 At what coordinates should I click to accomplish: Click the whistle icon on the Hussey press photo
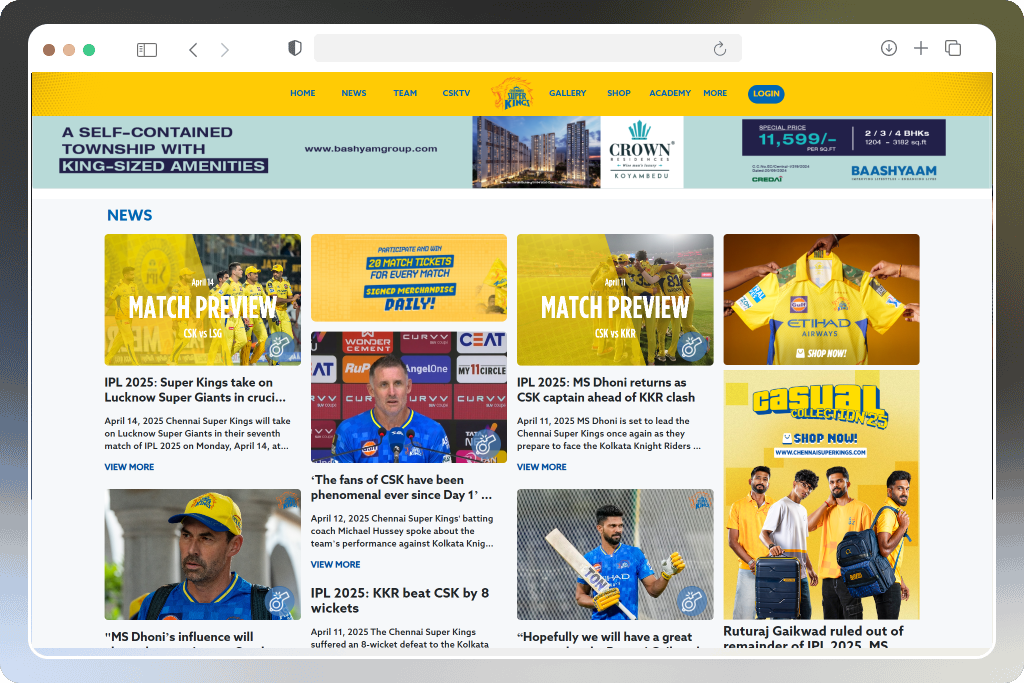click(x=485, y=444)
